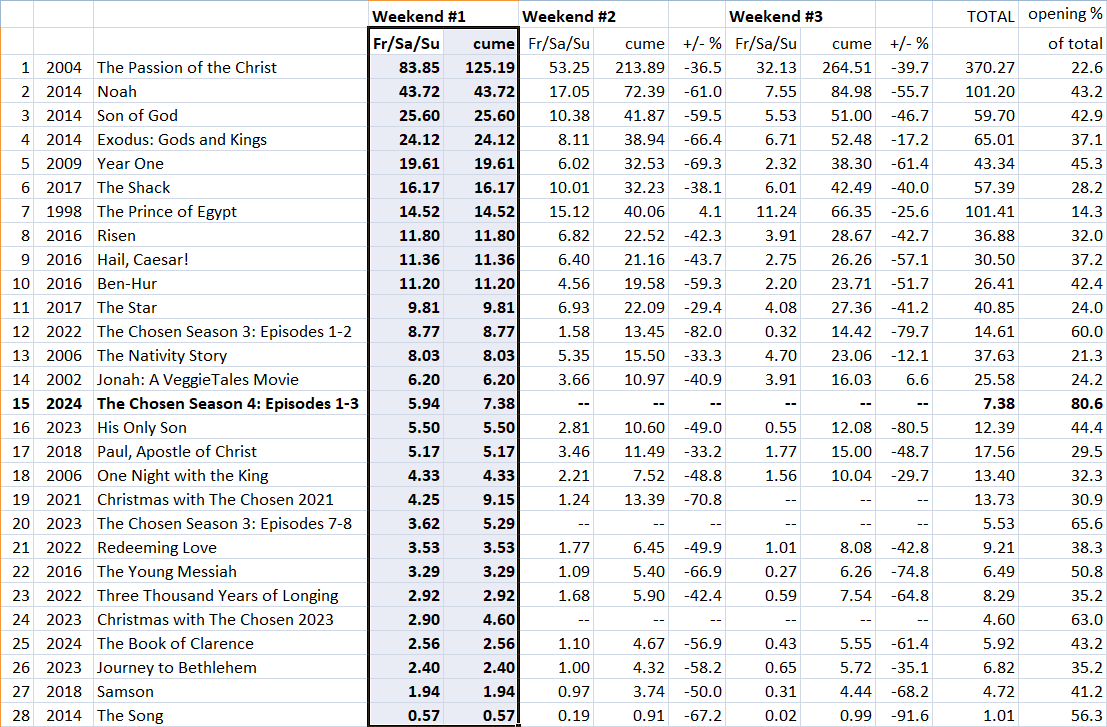Image resolution: width=1107 pixels, height=727 pixels.
Task: Select the 'The Passion of the Christ' title cell
Action: click(230, 68)
